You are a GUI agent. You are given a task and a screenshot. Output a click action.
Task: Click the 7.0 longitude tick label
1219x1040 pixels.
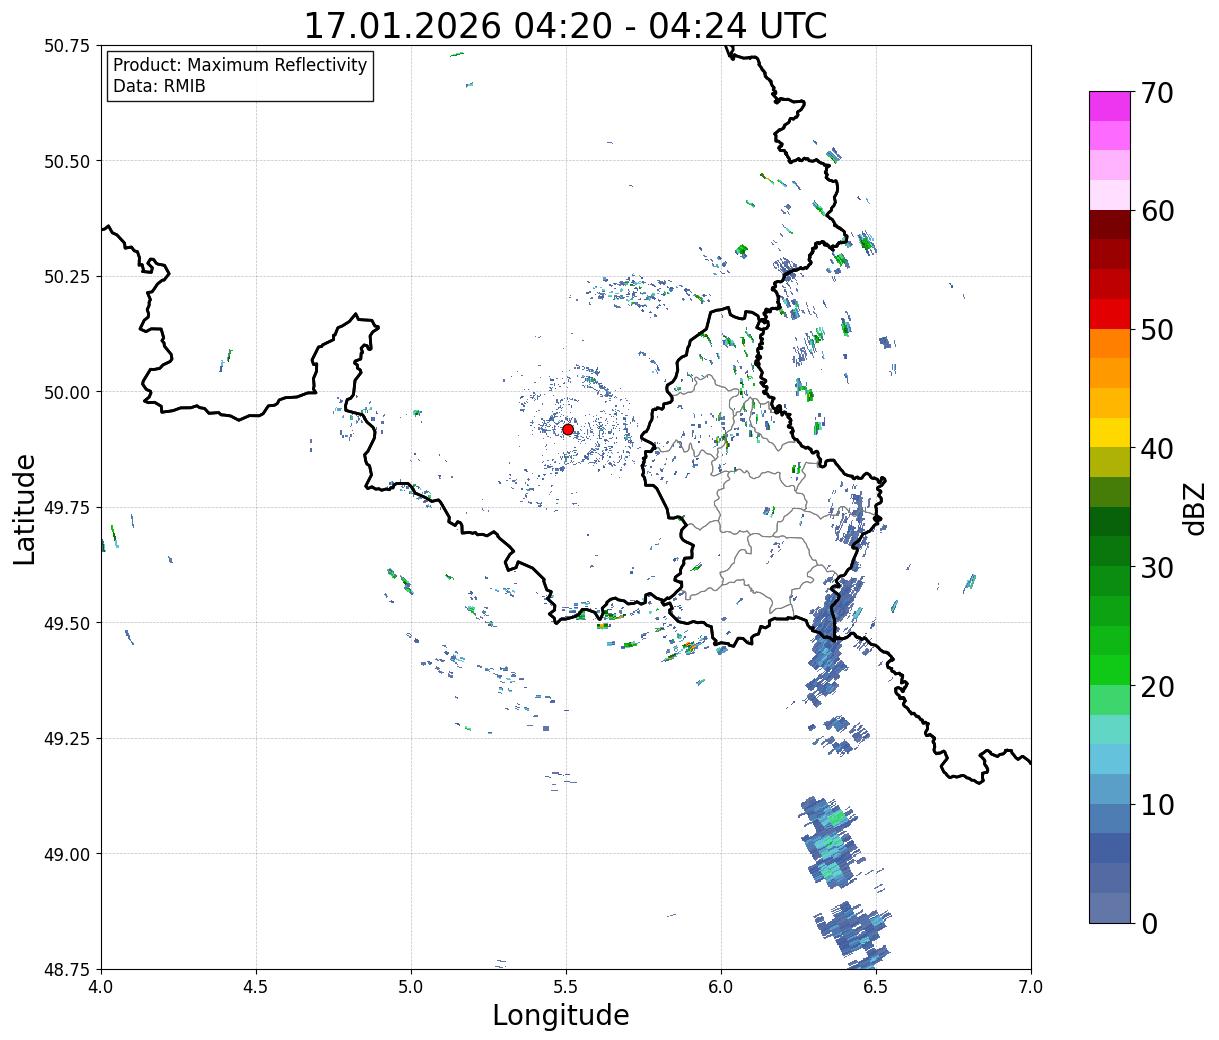point(1031,987)
